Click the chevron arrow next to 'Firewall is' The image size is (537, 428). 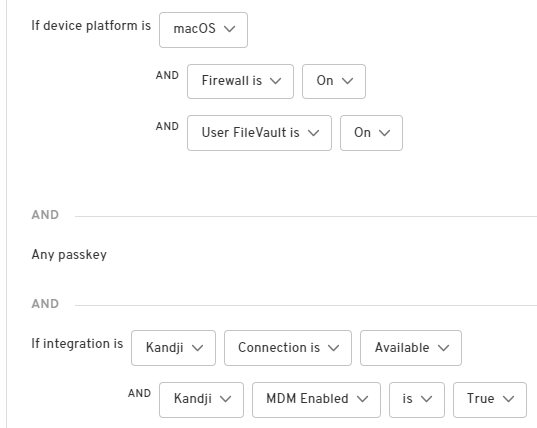tap(275, 81)
